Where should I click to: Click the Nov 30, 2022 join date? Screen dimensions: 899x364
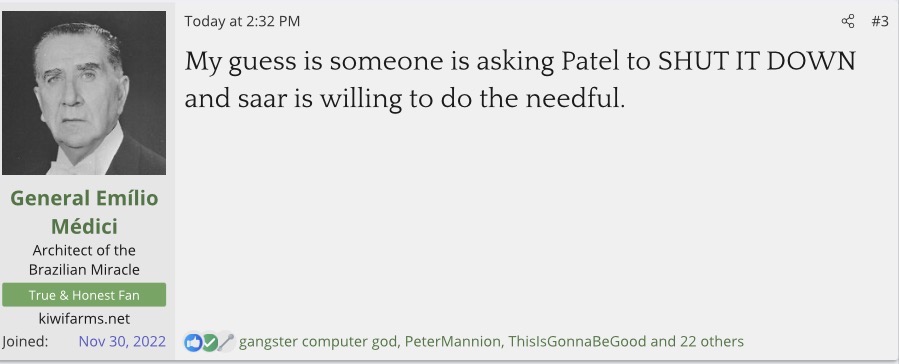(122, 342)
